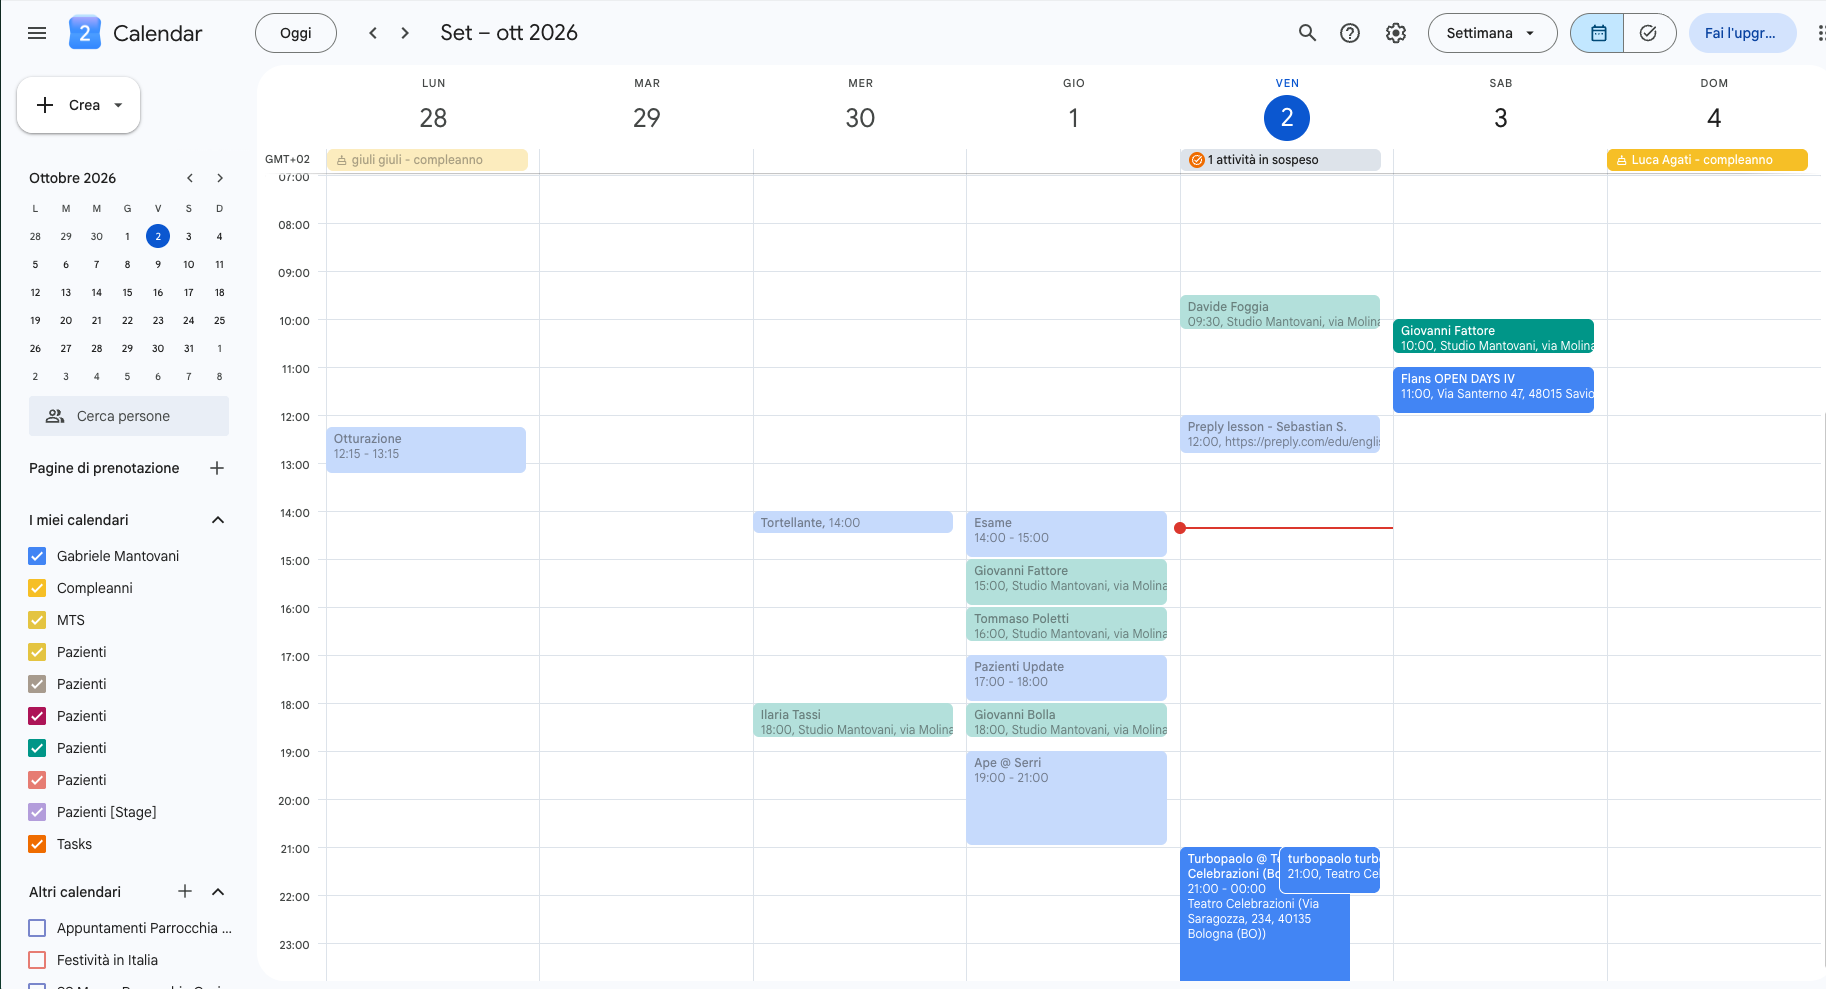Open Luca Agati compleanno event

click(1707, 160)
